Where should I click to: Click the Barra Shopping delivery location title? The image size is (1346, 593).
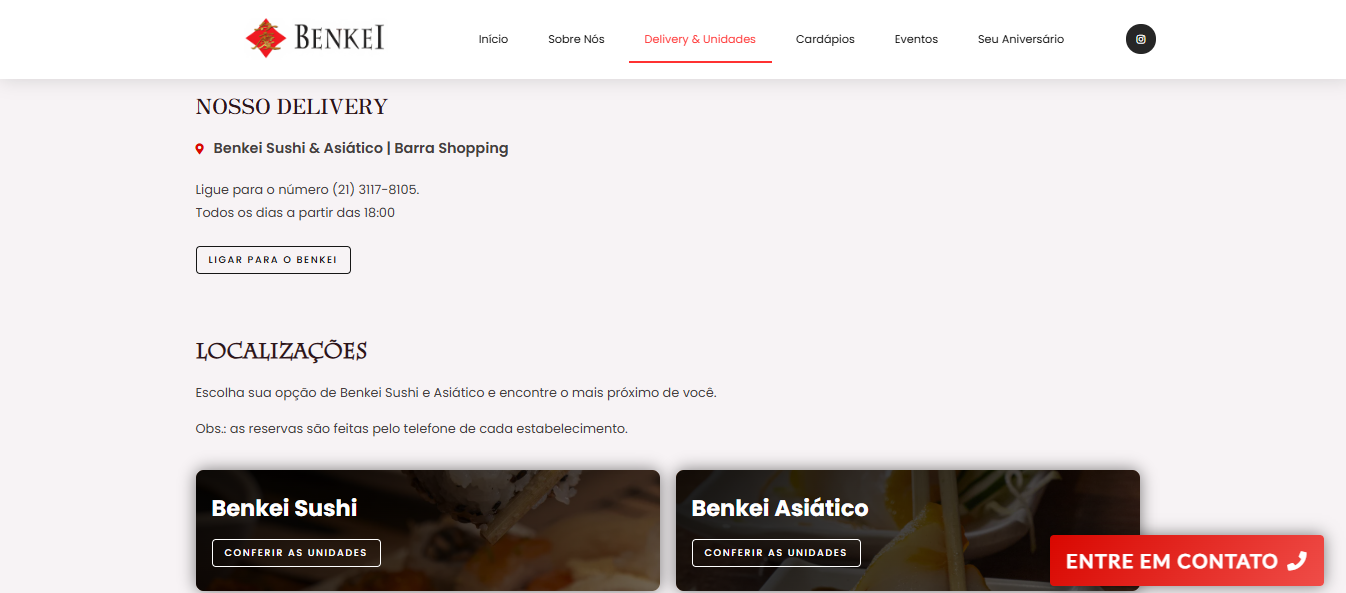tap(361, 148)
